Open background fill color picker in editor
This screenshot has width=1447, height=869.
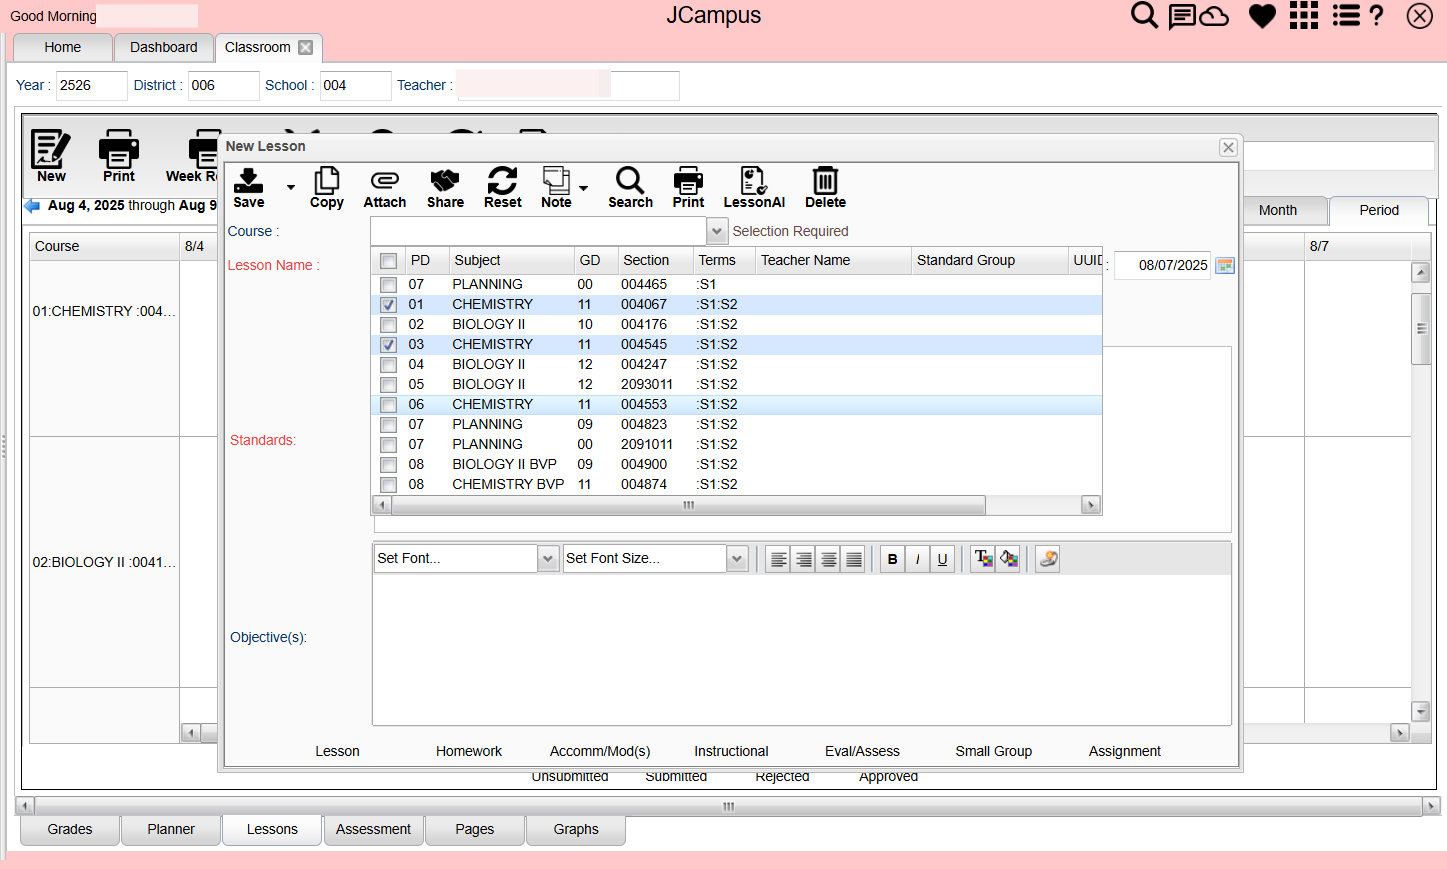pyautogui.click(x=1008, y=559)
